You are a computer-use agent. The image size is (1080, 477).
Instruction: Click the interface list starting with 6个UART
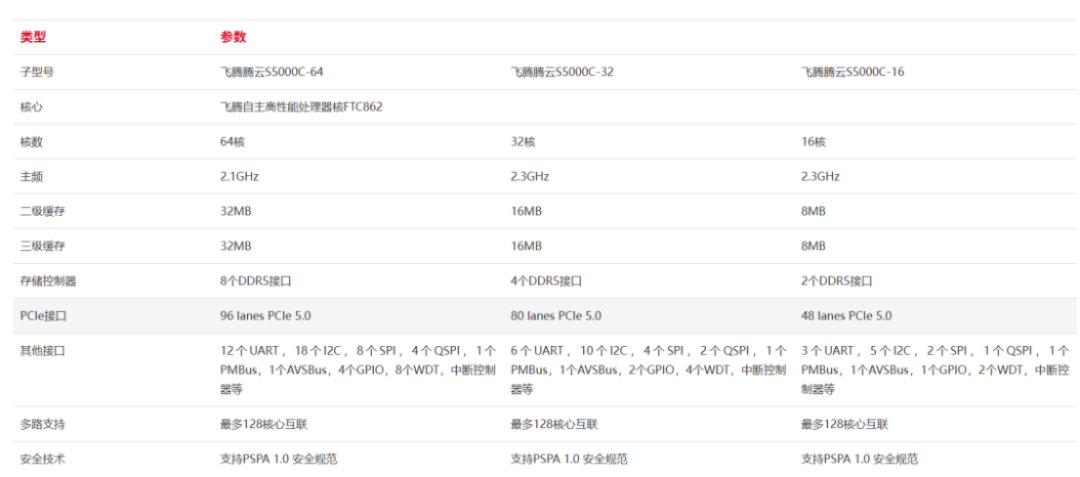tap(648, 370)
